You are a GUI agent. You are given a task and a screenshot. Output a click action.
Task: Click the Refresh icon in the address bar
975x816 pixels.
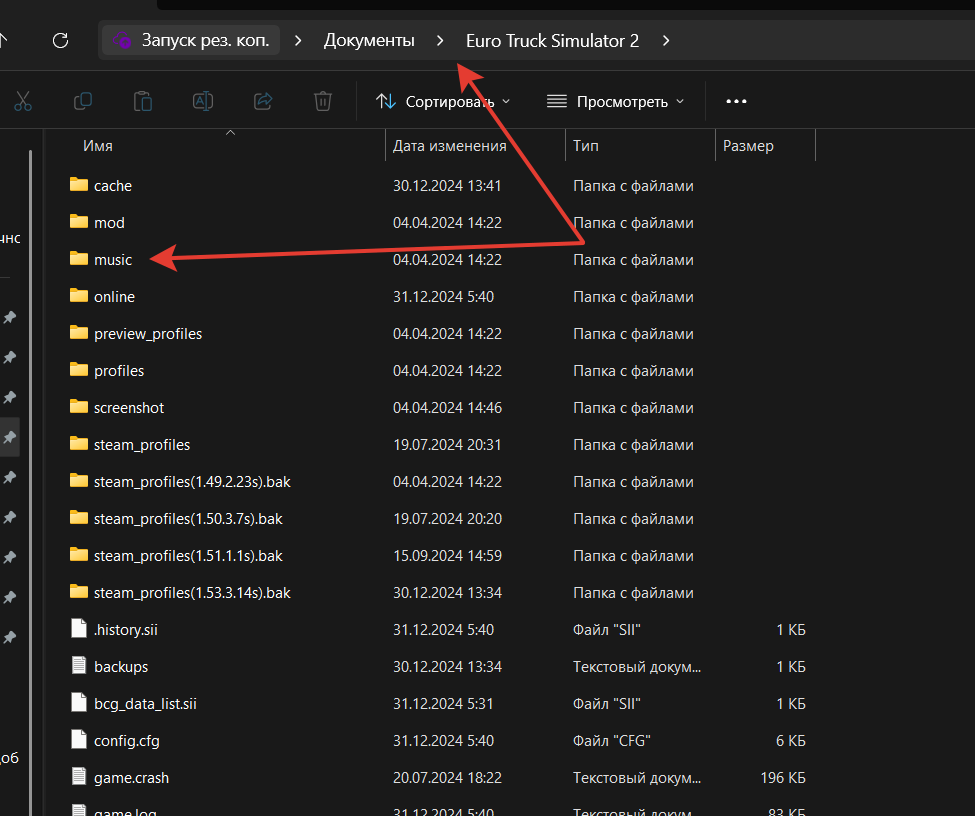60,40
